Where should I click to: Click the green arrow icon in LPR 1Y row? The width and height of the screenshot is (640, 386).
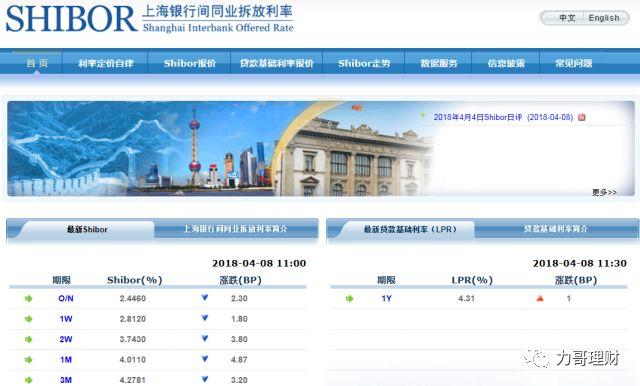(349, 299)
